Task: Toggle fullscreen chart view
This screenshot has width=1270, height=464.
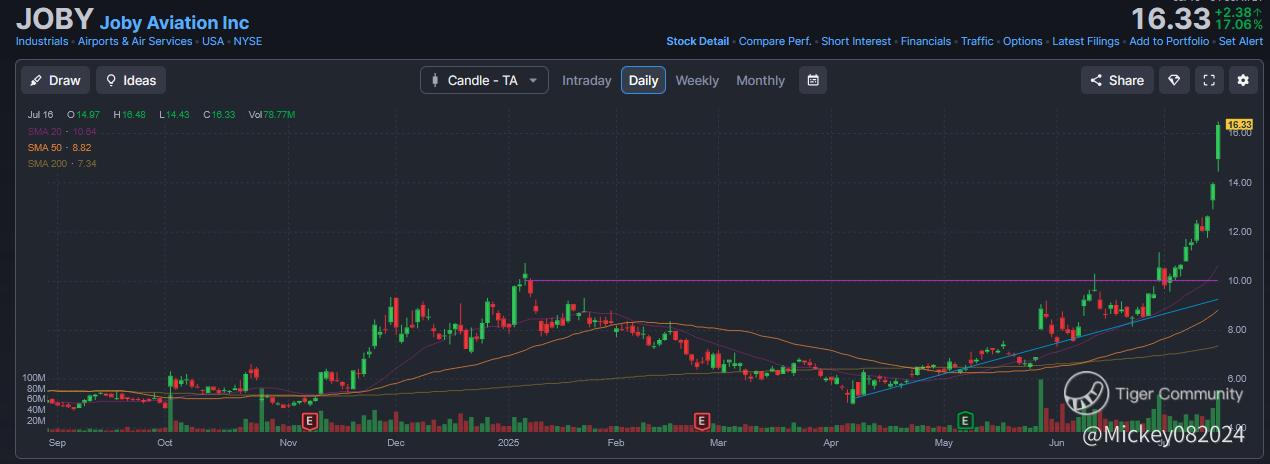Action: 1209,80
